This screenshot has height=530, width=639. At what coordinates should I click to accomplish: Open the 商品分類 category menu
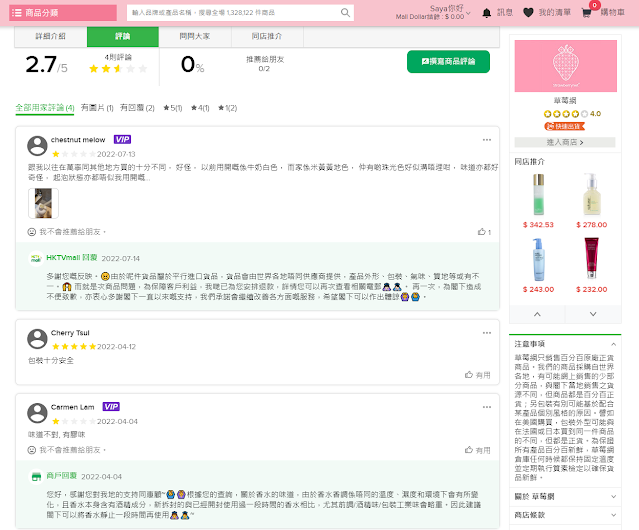(63, 13)
